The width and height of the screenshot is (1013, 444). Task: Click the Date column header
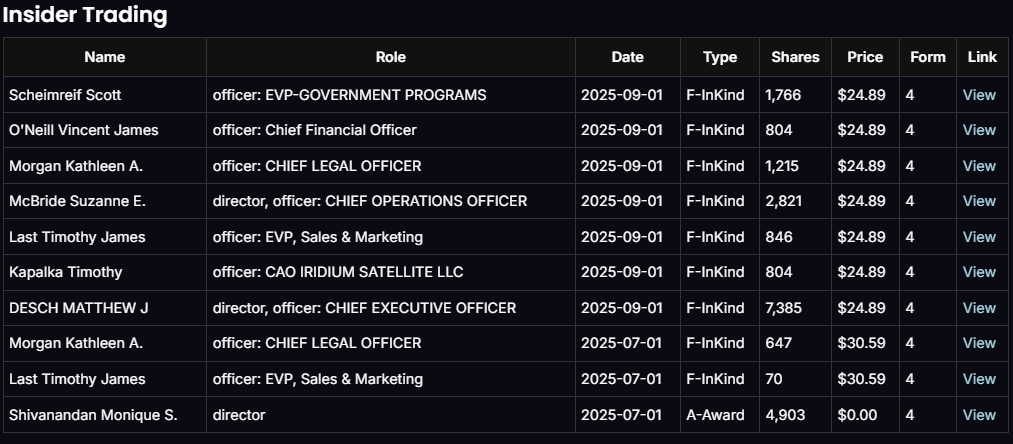(627, 57)
